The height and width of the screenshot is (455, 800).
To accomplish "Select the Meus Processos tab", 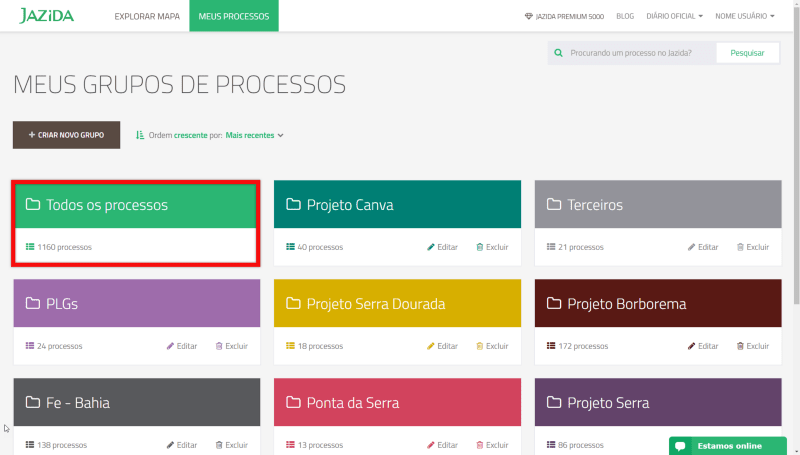I will tap(234, 16).
